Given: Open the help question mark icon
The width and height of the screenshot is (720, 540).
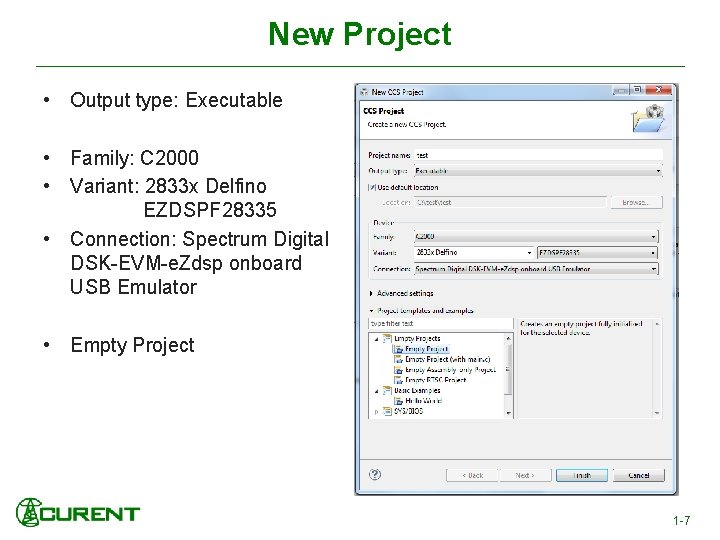Looking at the screenshot, I should click(x=375, y=474).
